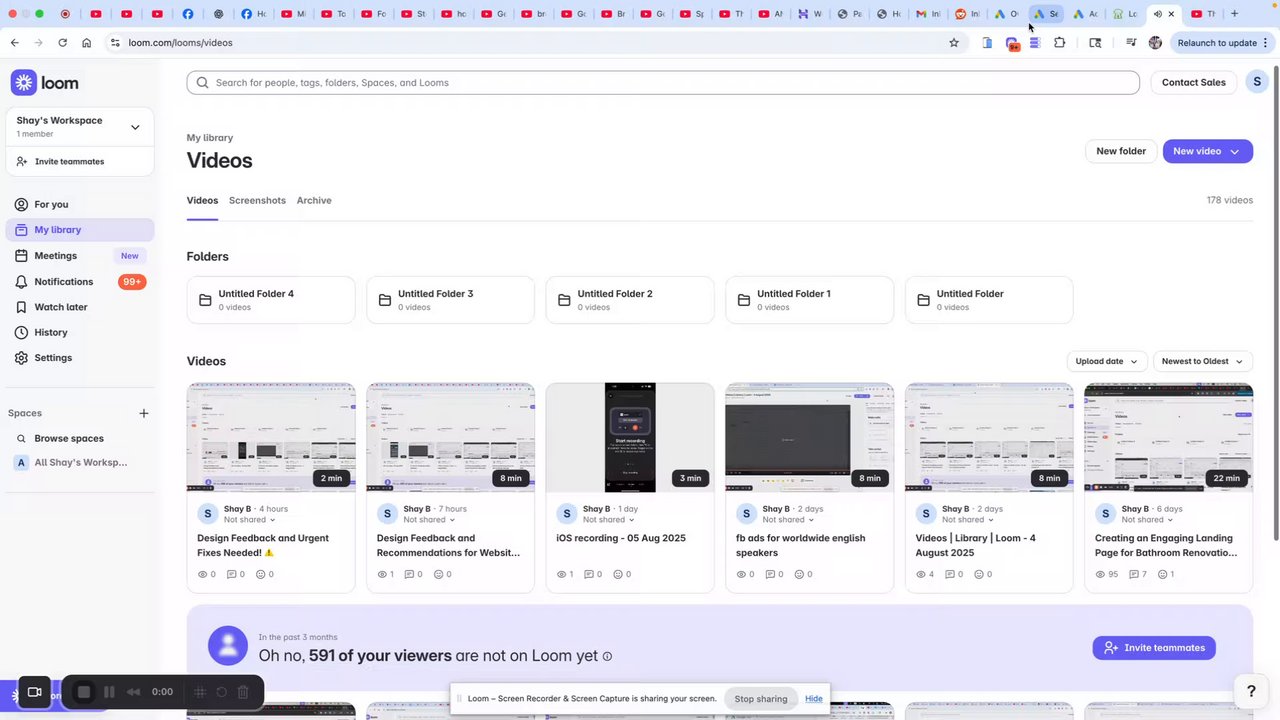Open the Upload date sort dropdown

point(1106,361)
